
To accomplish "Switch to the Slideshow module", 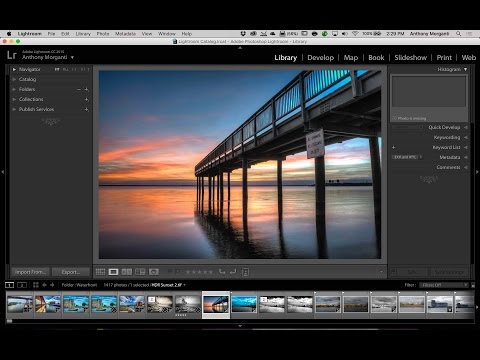I will coord(410,58).
